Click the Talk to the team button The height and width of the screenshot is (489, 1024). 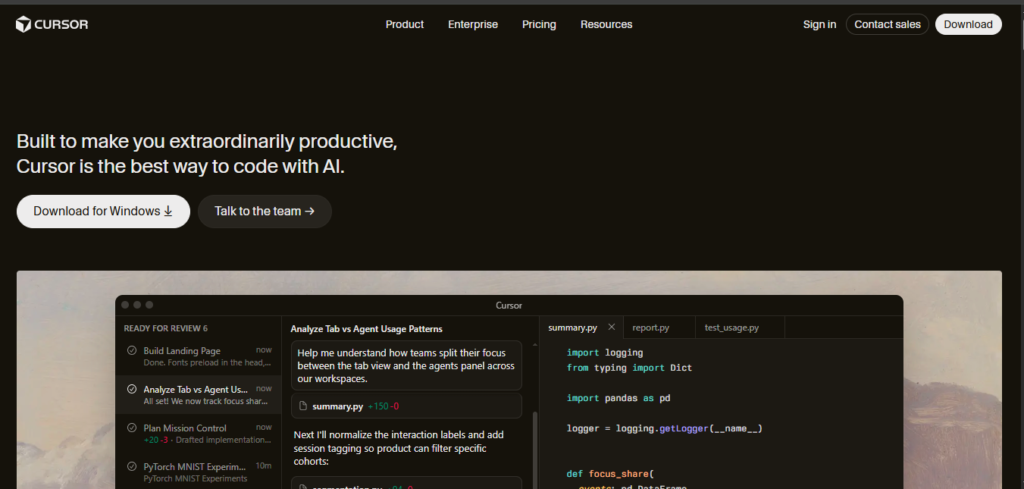coord(264,211)
